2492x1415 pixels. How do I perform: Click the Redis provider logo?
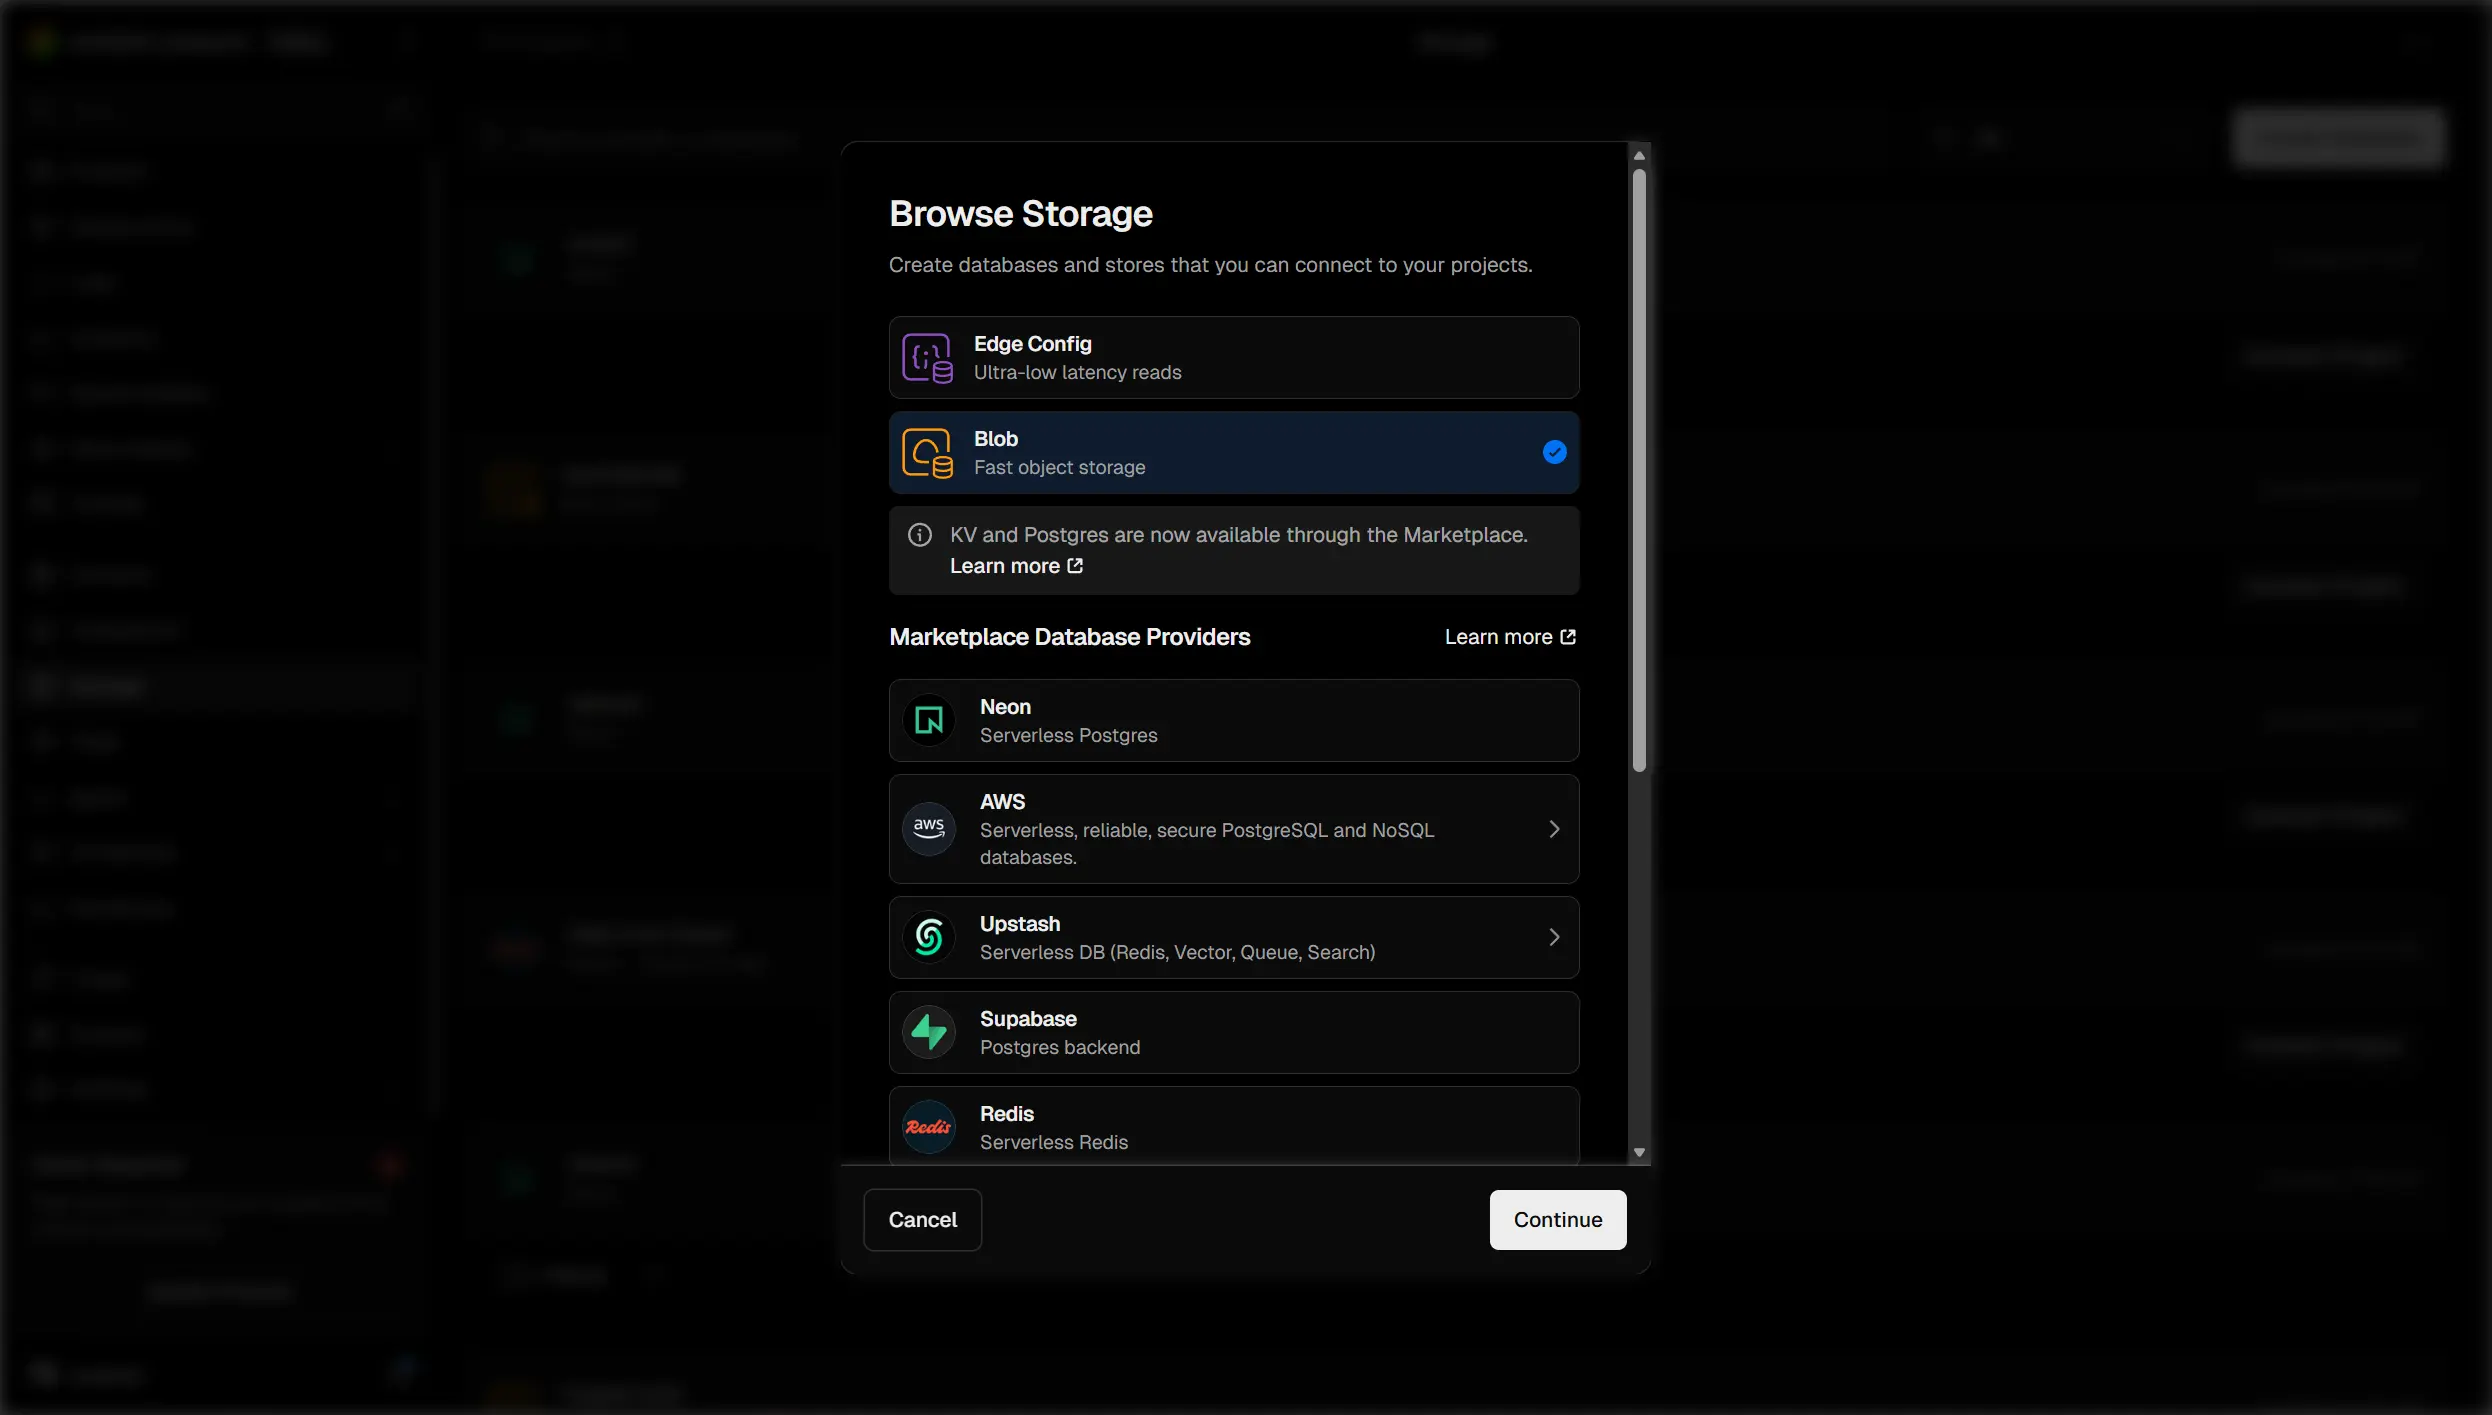pos(929,1127)
